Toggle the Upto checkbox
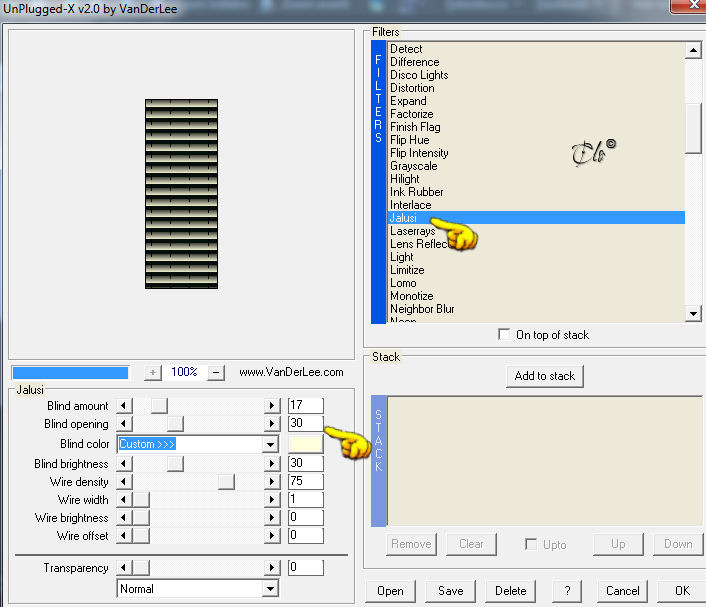 [531, 544]
